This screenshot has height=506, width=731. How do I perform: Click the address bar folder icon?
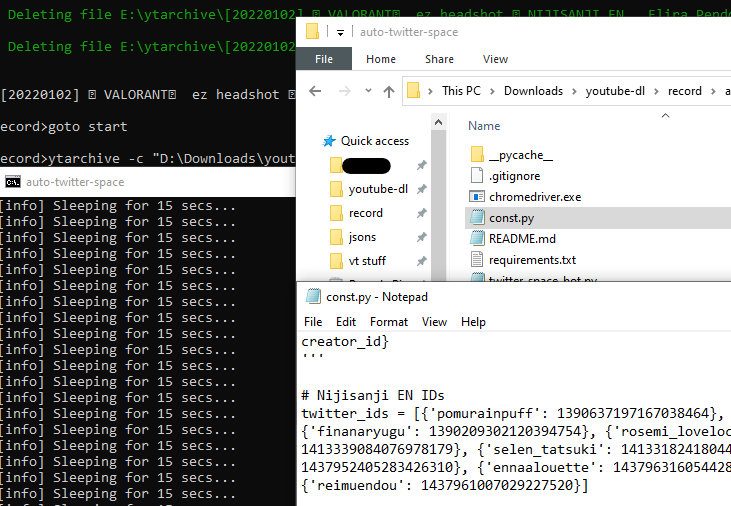413,90
